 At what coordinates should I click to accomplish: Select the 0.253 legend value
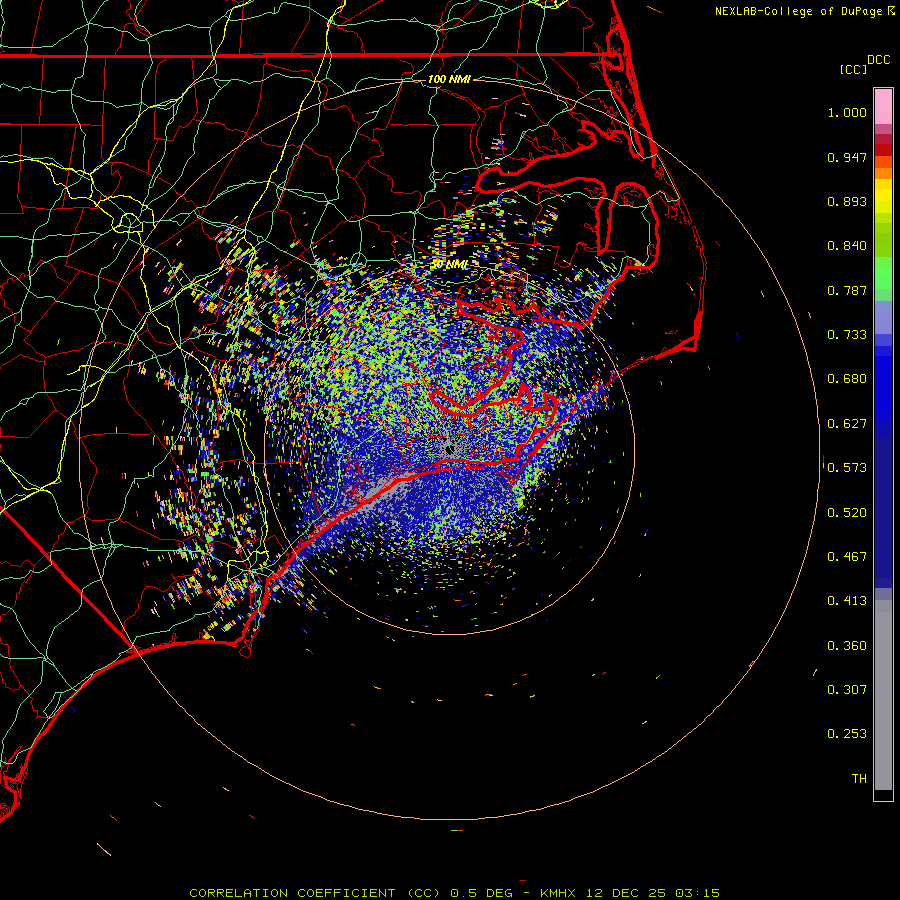847,734
